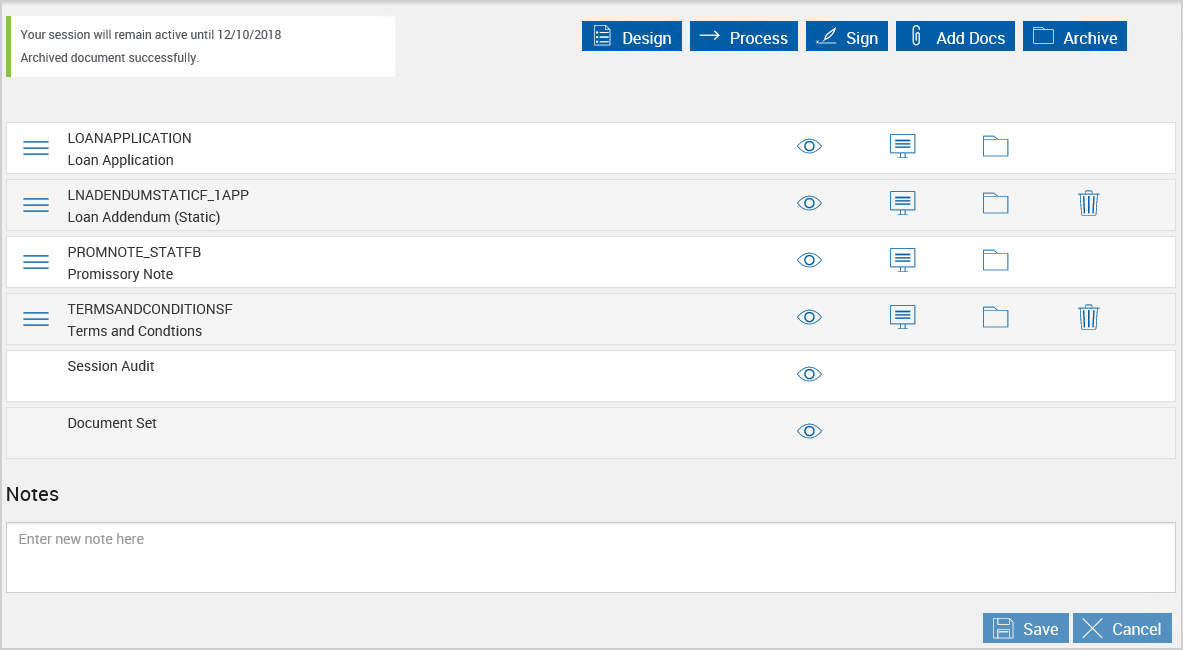Open presentation screen icon for Loan Addendum
Viewport: 1183px width, 650px height.
click(x=902, y=204)
